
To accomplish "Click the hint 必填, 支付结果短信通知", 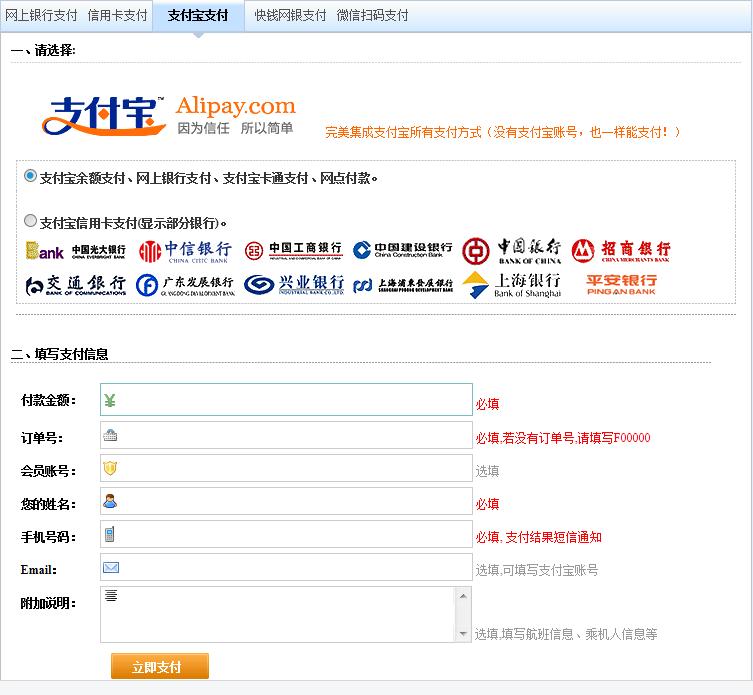I will point(538,537).
